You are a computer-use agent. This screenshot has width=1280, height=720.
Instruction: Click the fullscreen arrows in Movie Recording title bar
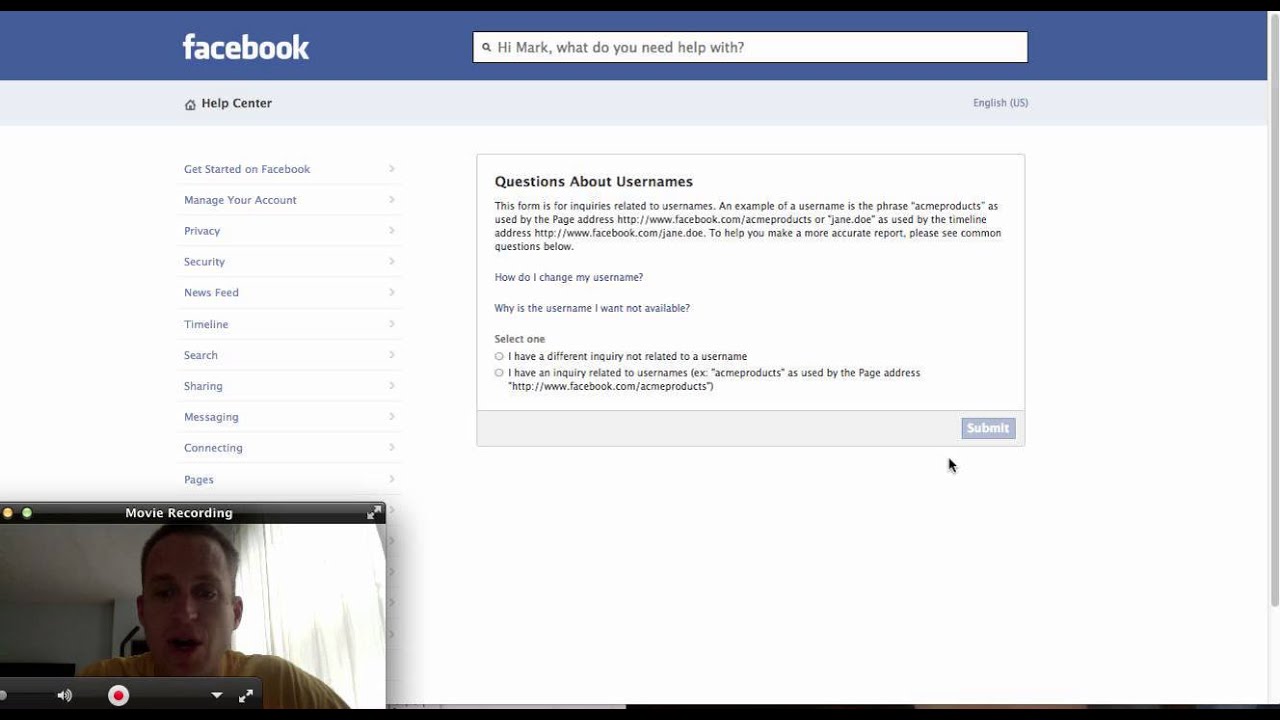coord(374,512)
